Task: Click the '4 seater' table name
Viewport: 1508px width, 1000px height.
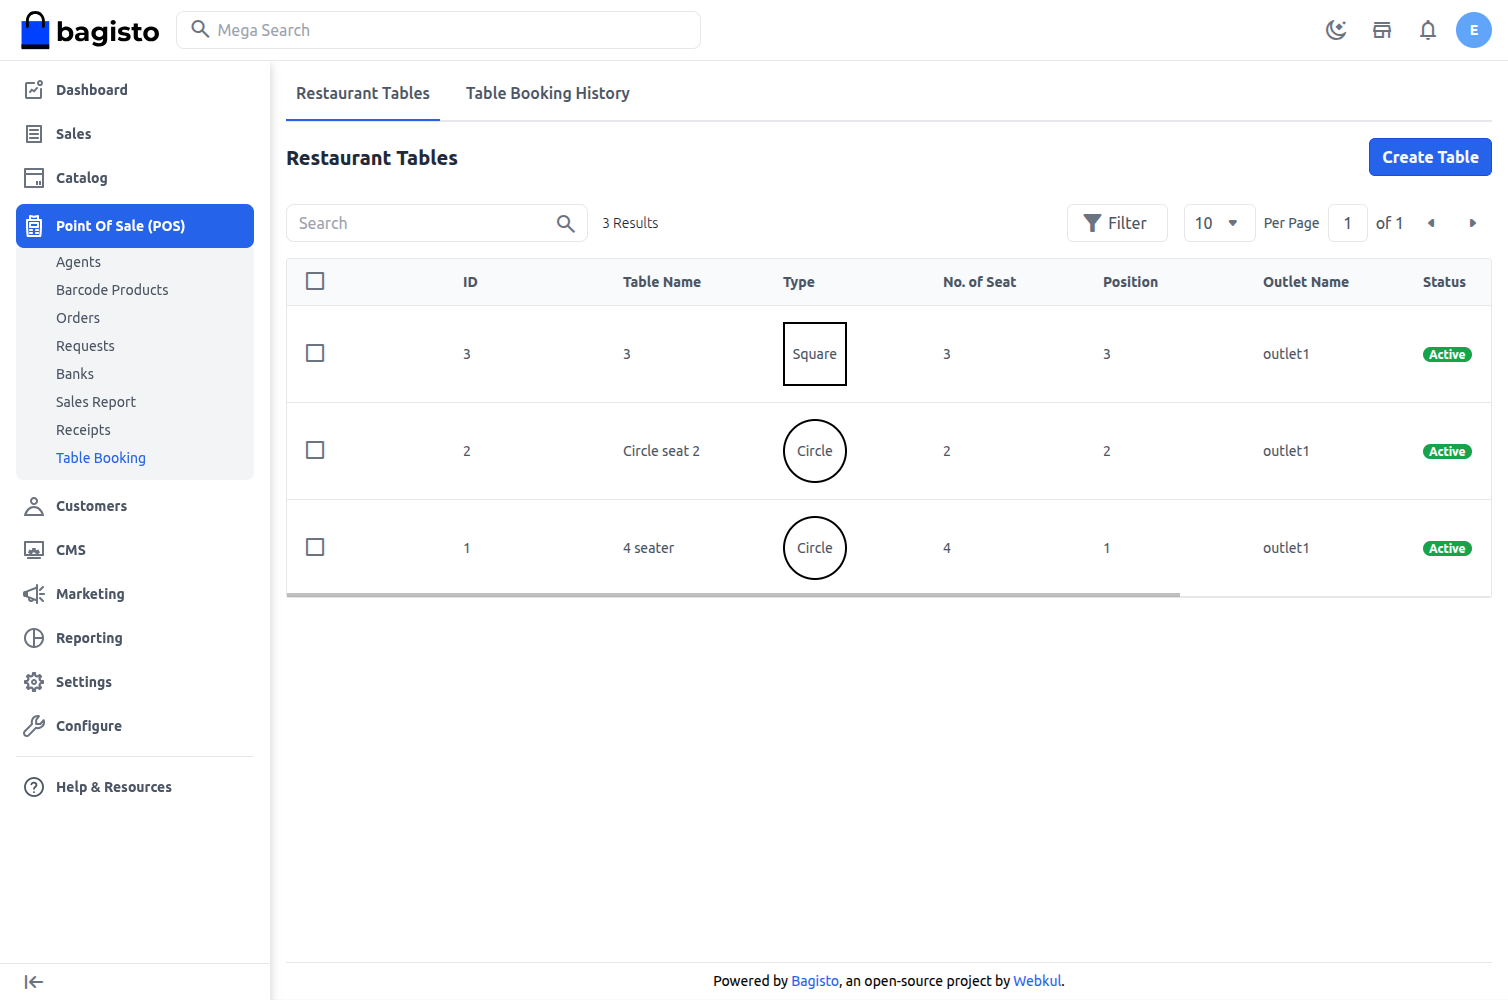Action: 648,548
